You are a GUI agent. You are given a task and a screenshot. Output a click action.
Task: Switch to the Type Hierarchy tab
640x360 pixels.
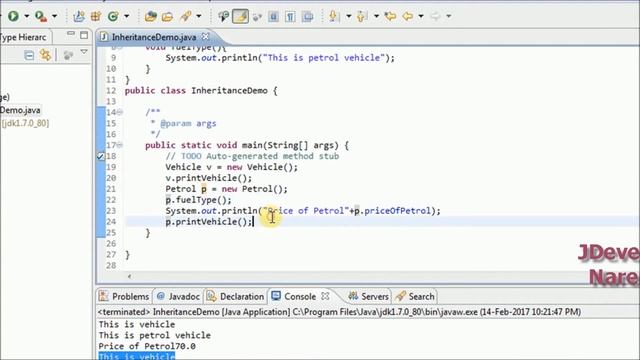[23, 37]
